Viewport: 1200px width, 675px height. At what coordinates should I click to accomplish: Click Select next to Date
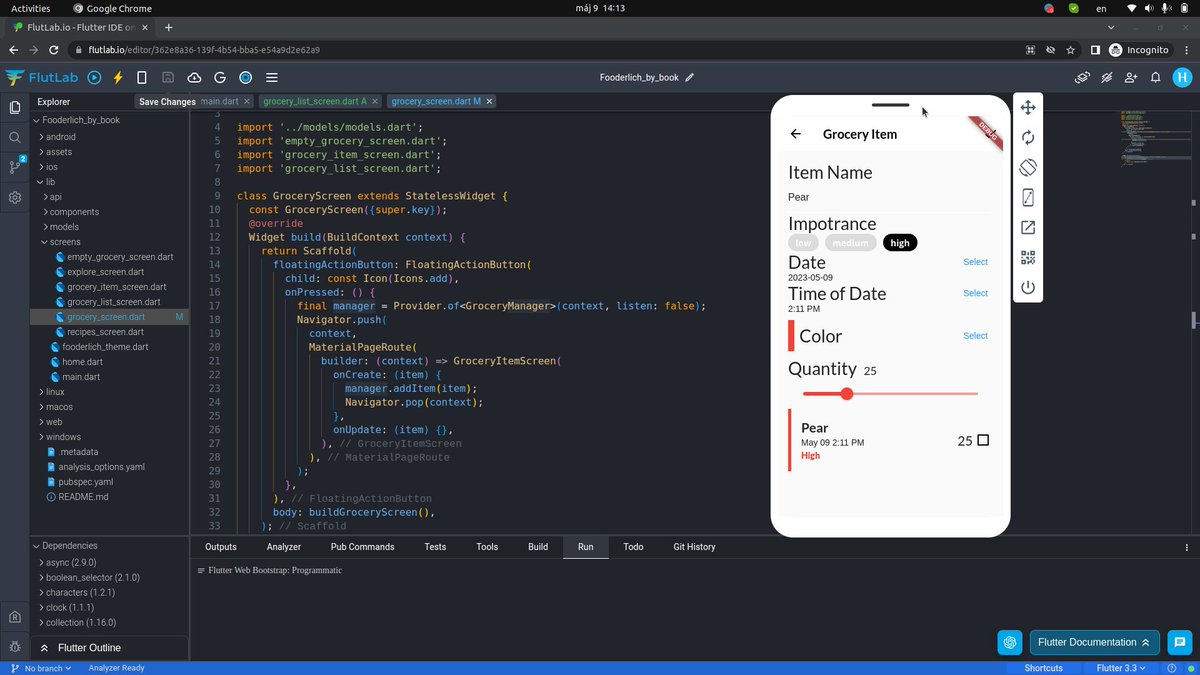(975, 262)
